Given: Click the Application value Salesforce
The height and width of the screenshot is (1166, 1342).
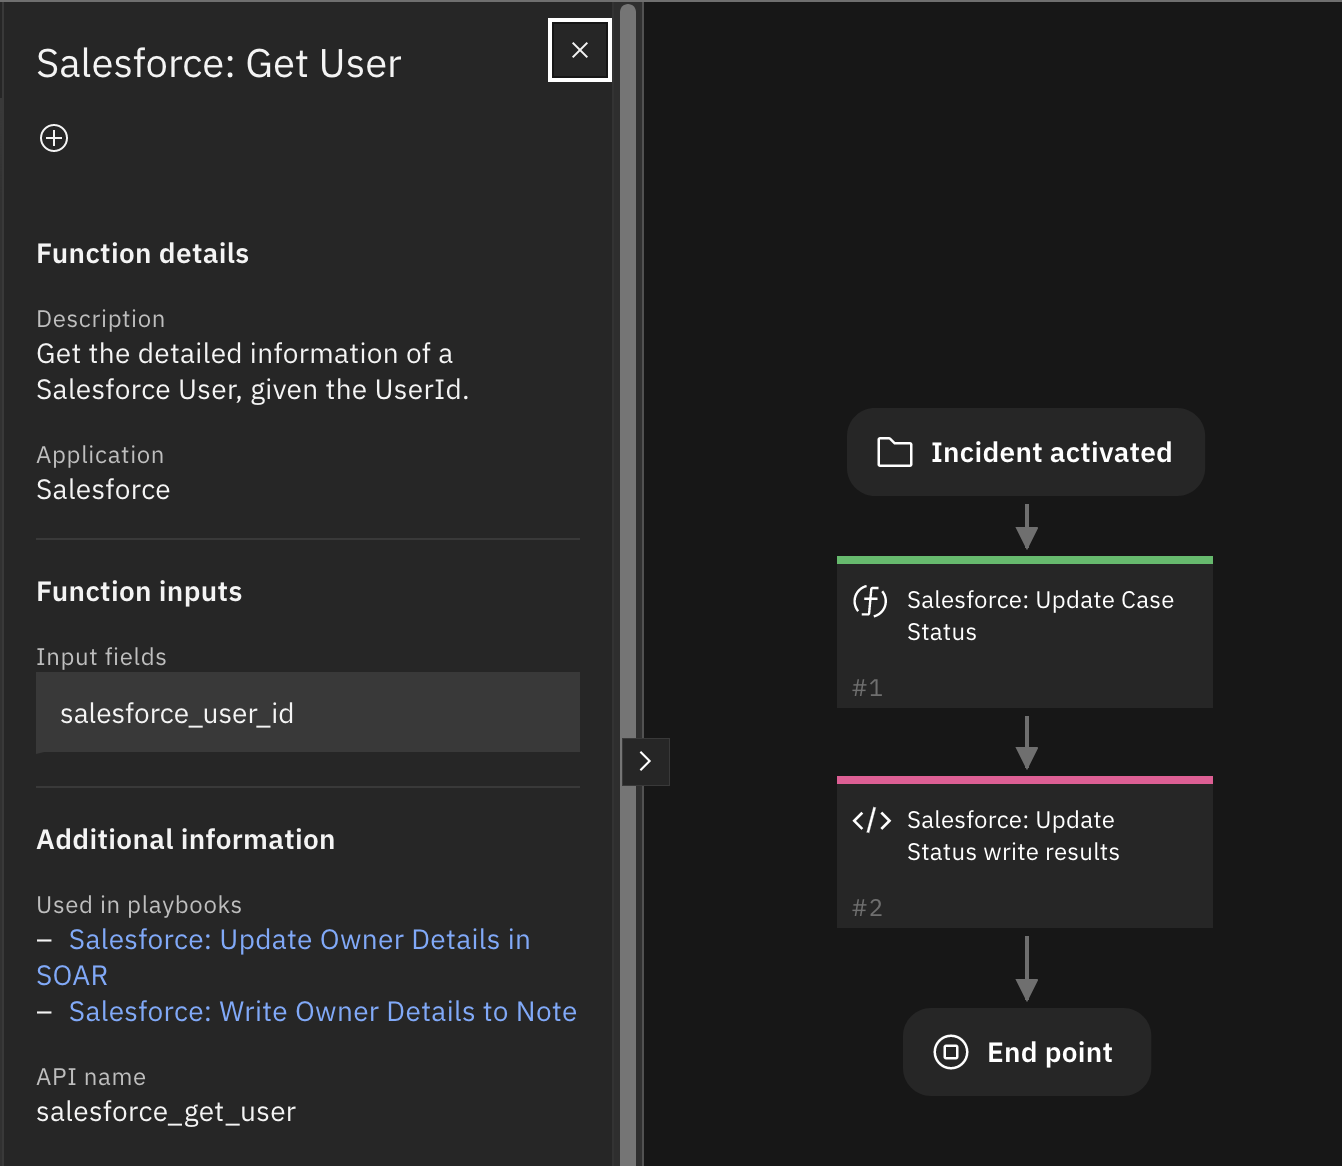Looking at the screenshot, I should 103,490.
